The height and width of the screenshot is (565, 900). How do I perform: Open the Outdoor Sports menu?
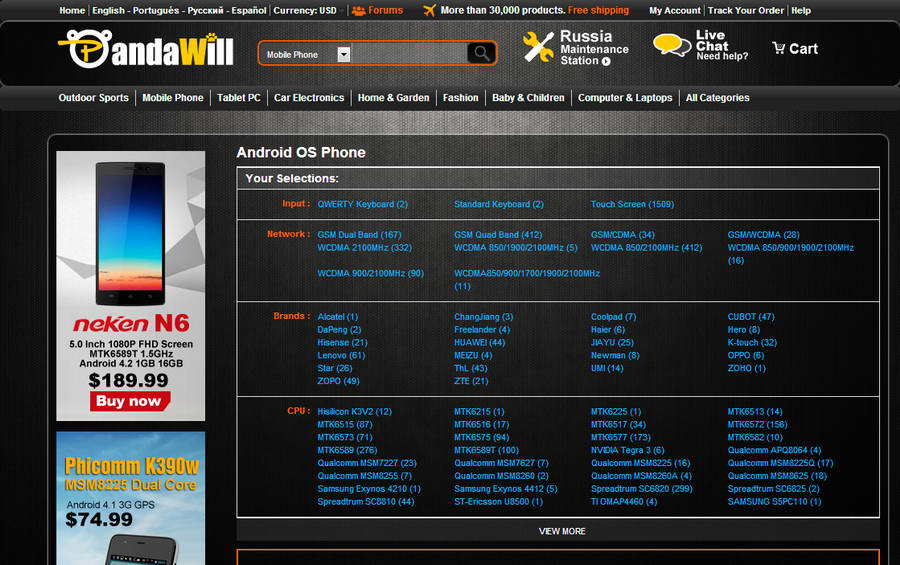point(94,98)
